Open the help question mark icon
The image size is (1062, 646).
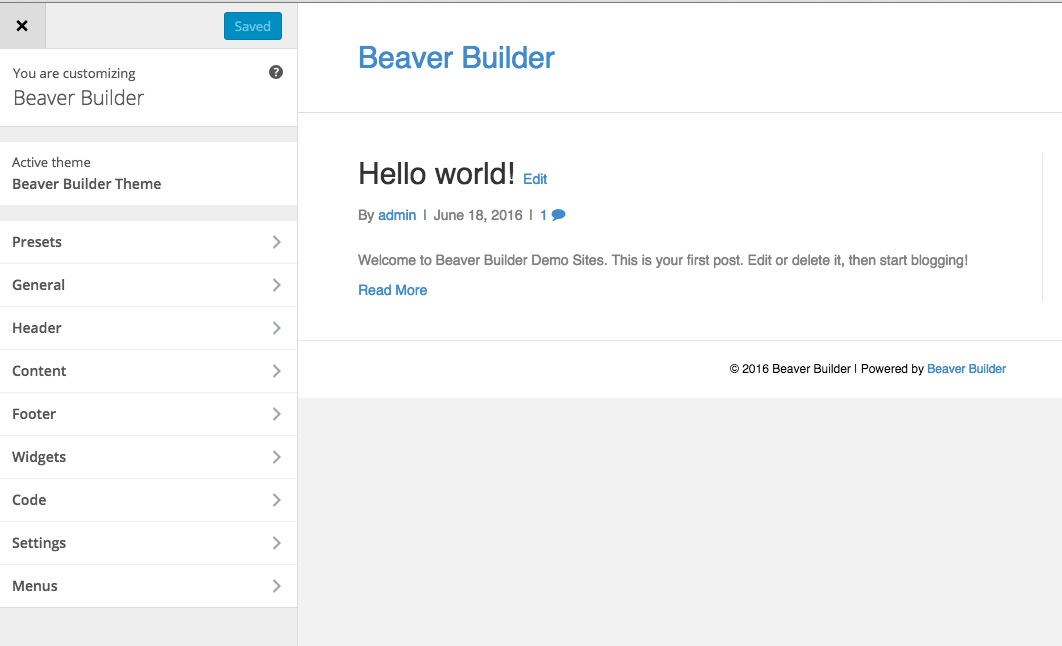[x=276, y=72]
